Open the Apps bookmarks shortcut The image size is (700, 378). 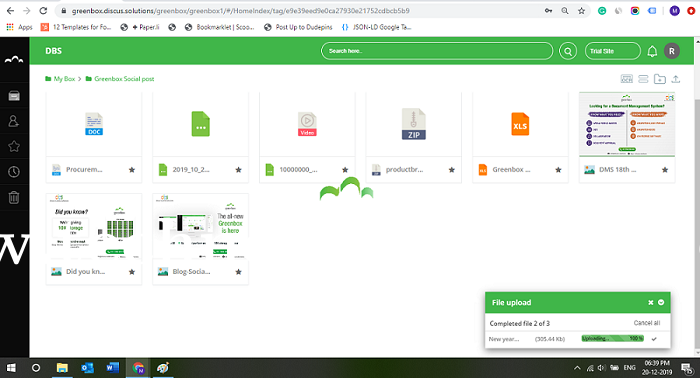click(19, 27)
